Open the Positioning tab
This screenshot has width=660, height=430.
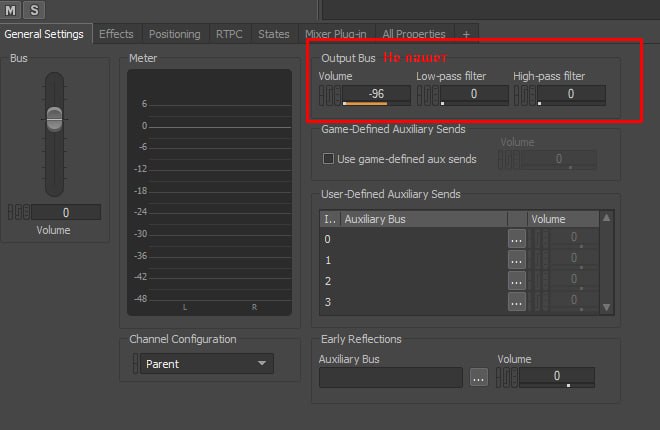[x=174, y=34]
